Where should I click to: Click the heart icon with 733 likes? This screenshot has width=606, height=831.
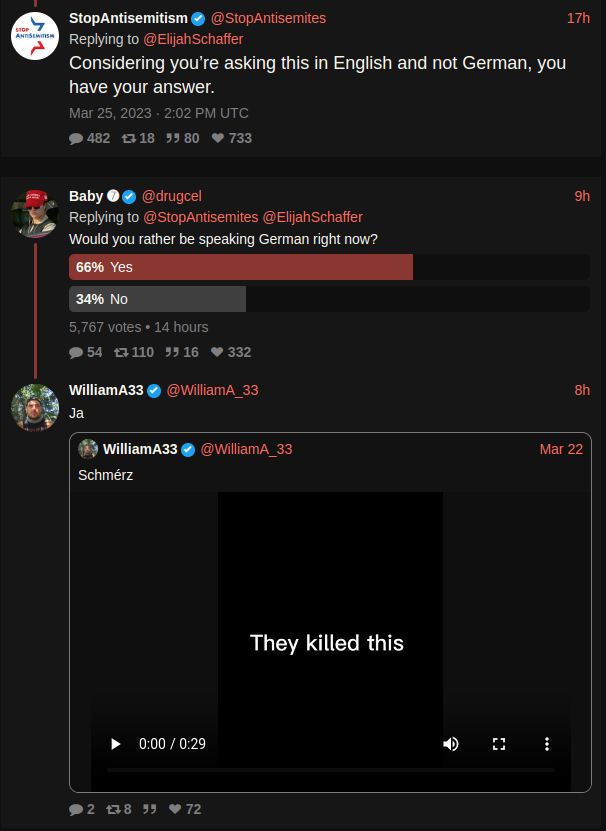click(x=218, y=138)
